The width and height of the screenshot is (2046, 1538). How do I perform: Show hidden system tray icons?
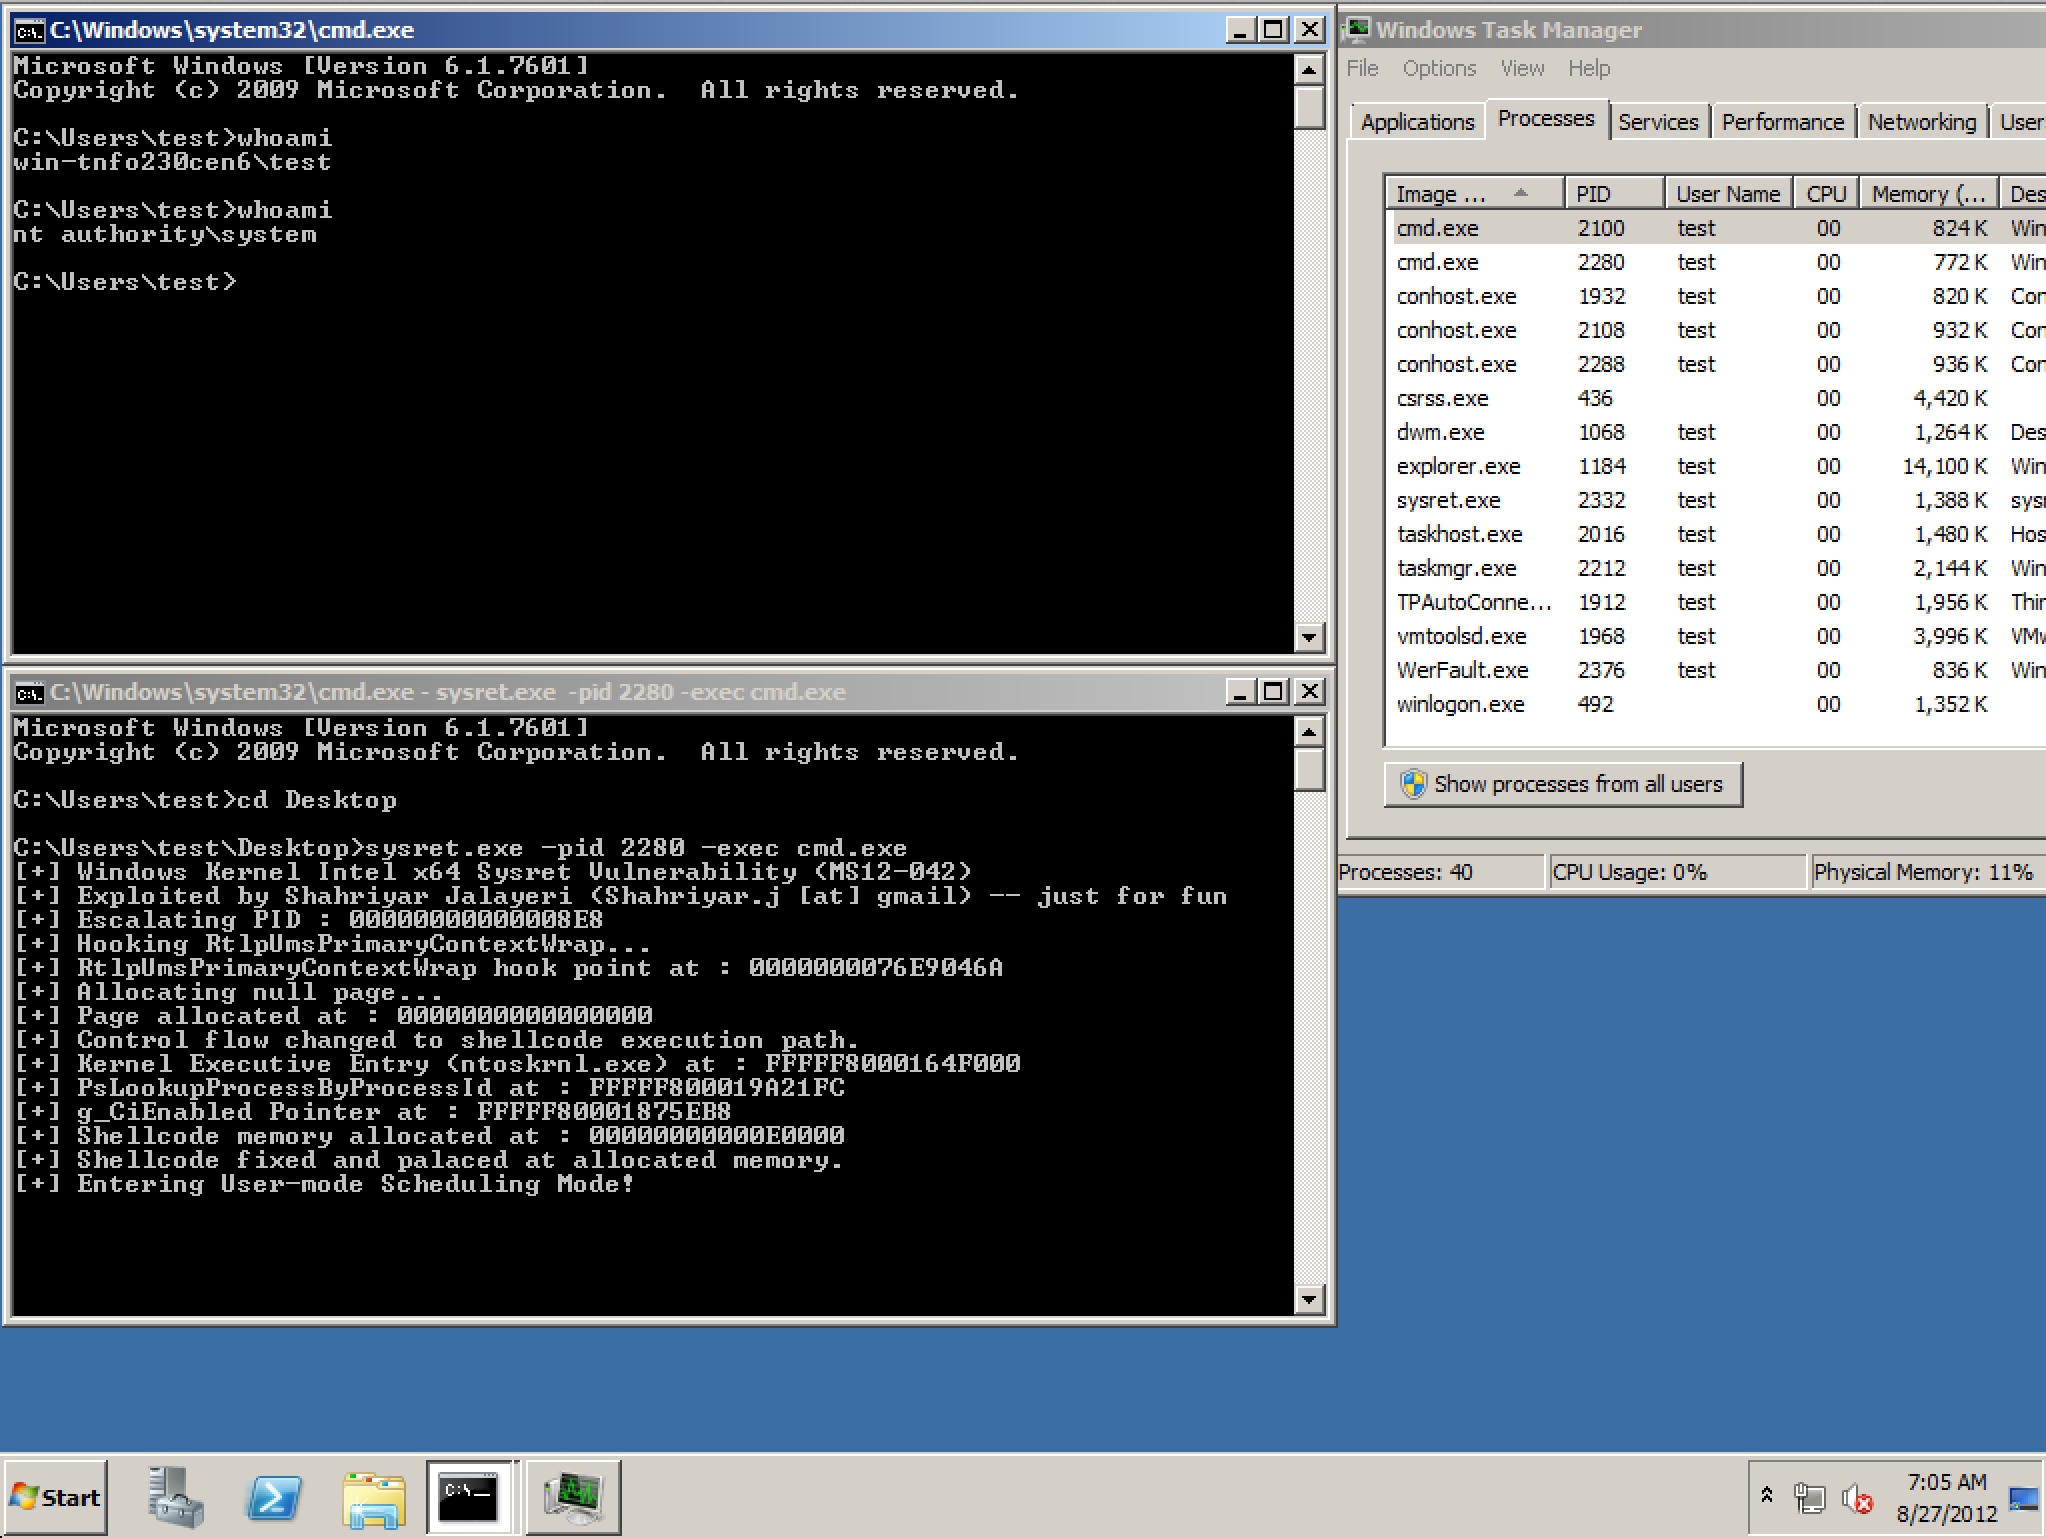[x=1767, y=1495]
